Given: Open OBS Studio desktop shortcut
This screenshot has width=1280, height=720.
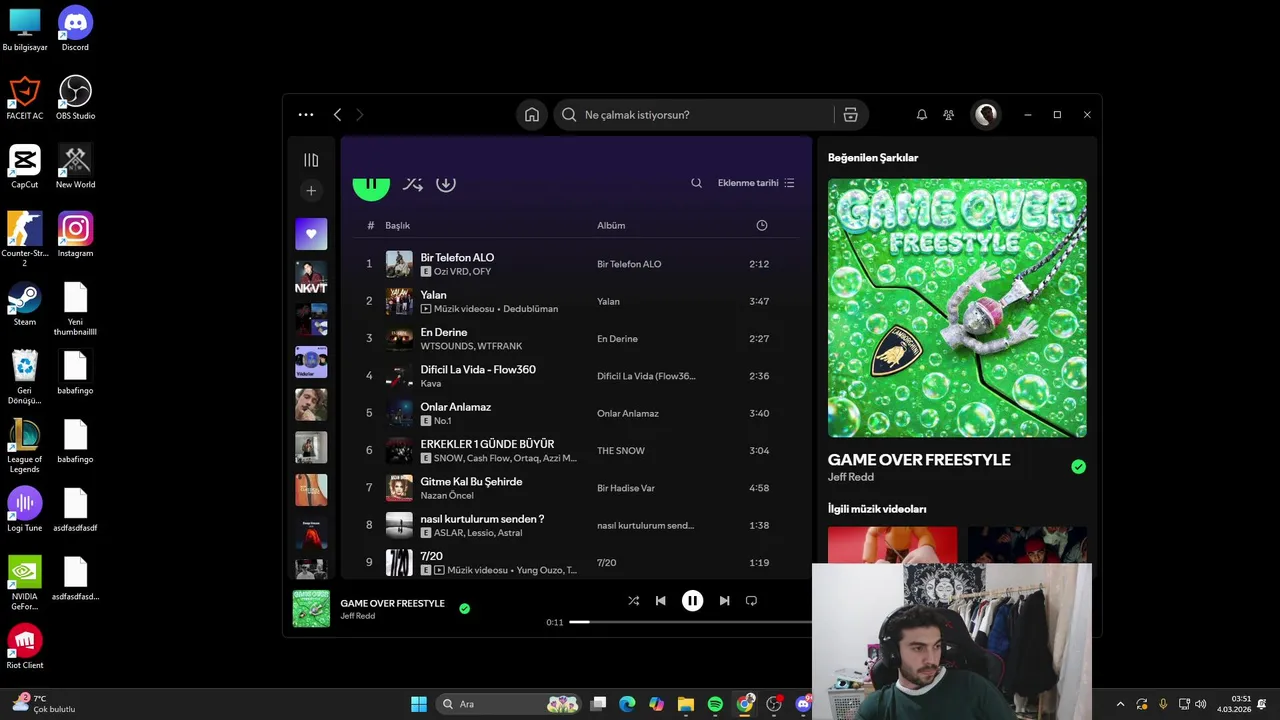Looking at the screenshot, I should (x=75, y=98).
